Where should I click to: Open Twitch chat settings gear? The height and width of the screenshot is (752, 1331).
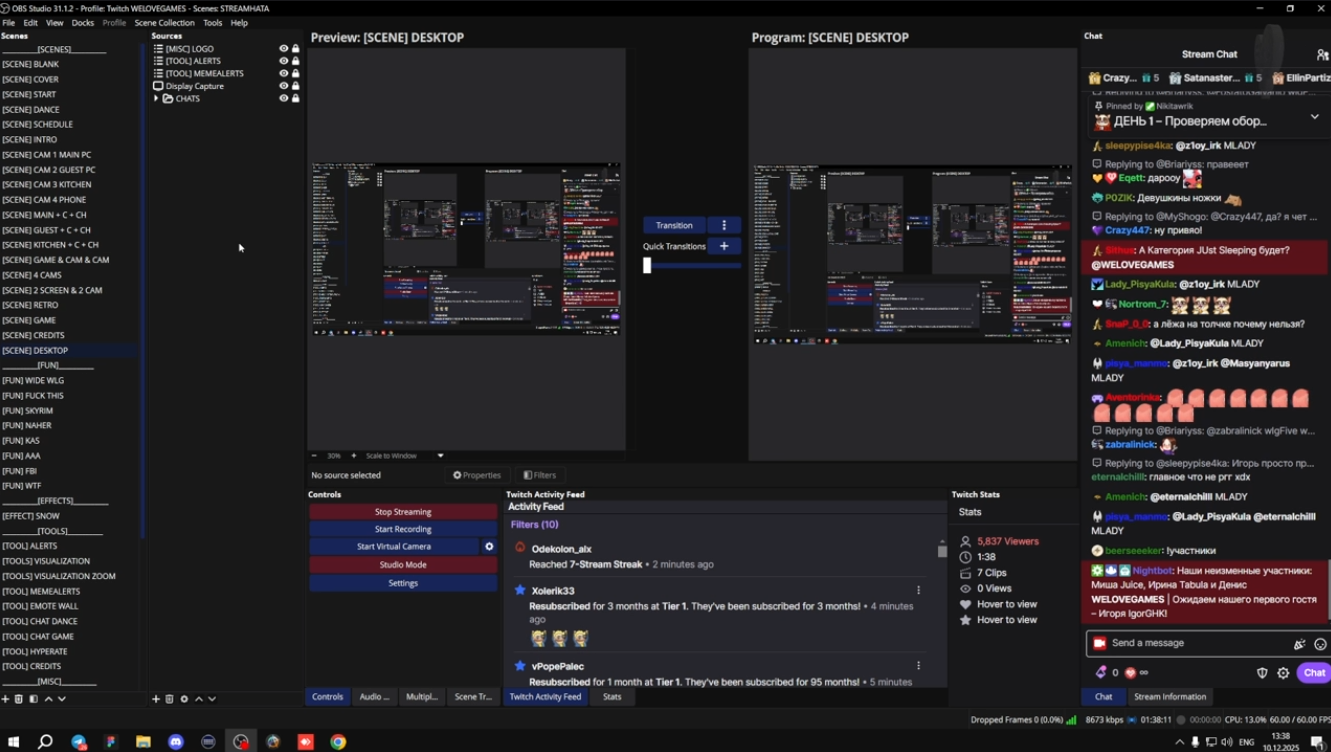pyautogui.click(x=1283, y=673)
